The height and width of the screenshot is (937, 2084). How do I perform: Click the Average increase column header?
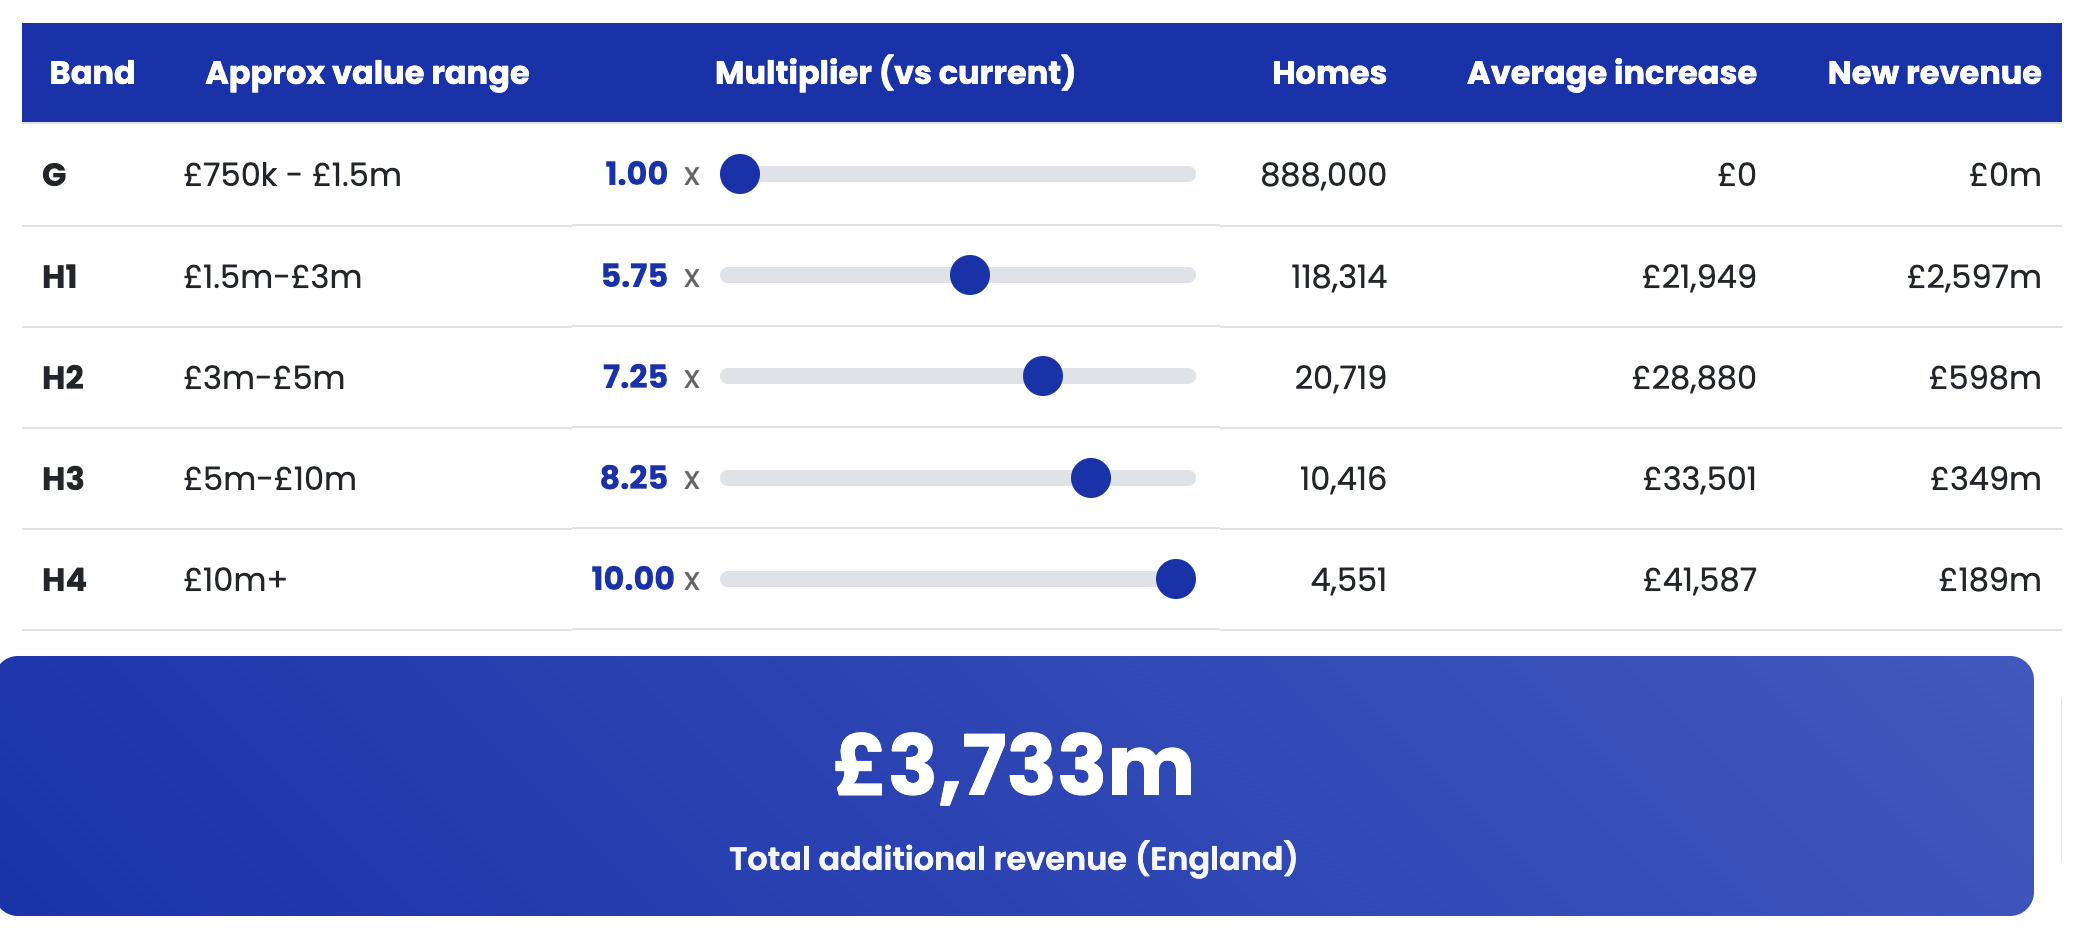coord(1611,73)
